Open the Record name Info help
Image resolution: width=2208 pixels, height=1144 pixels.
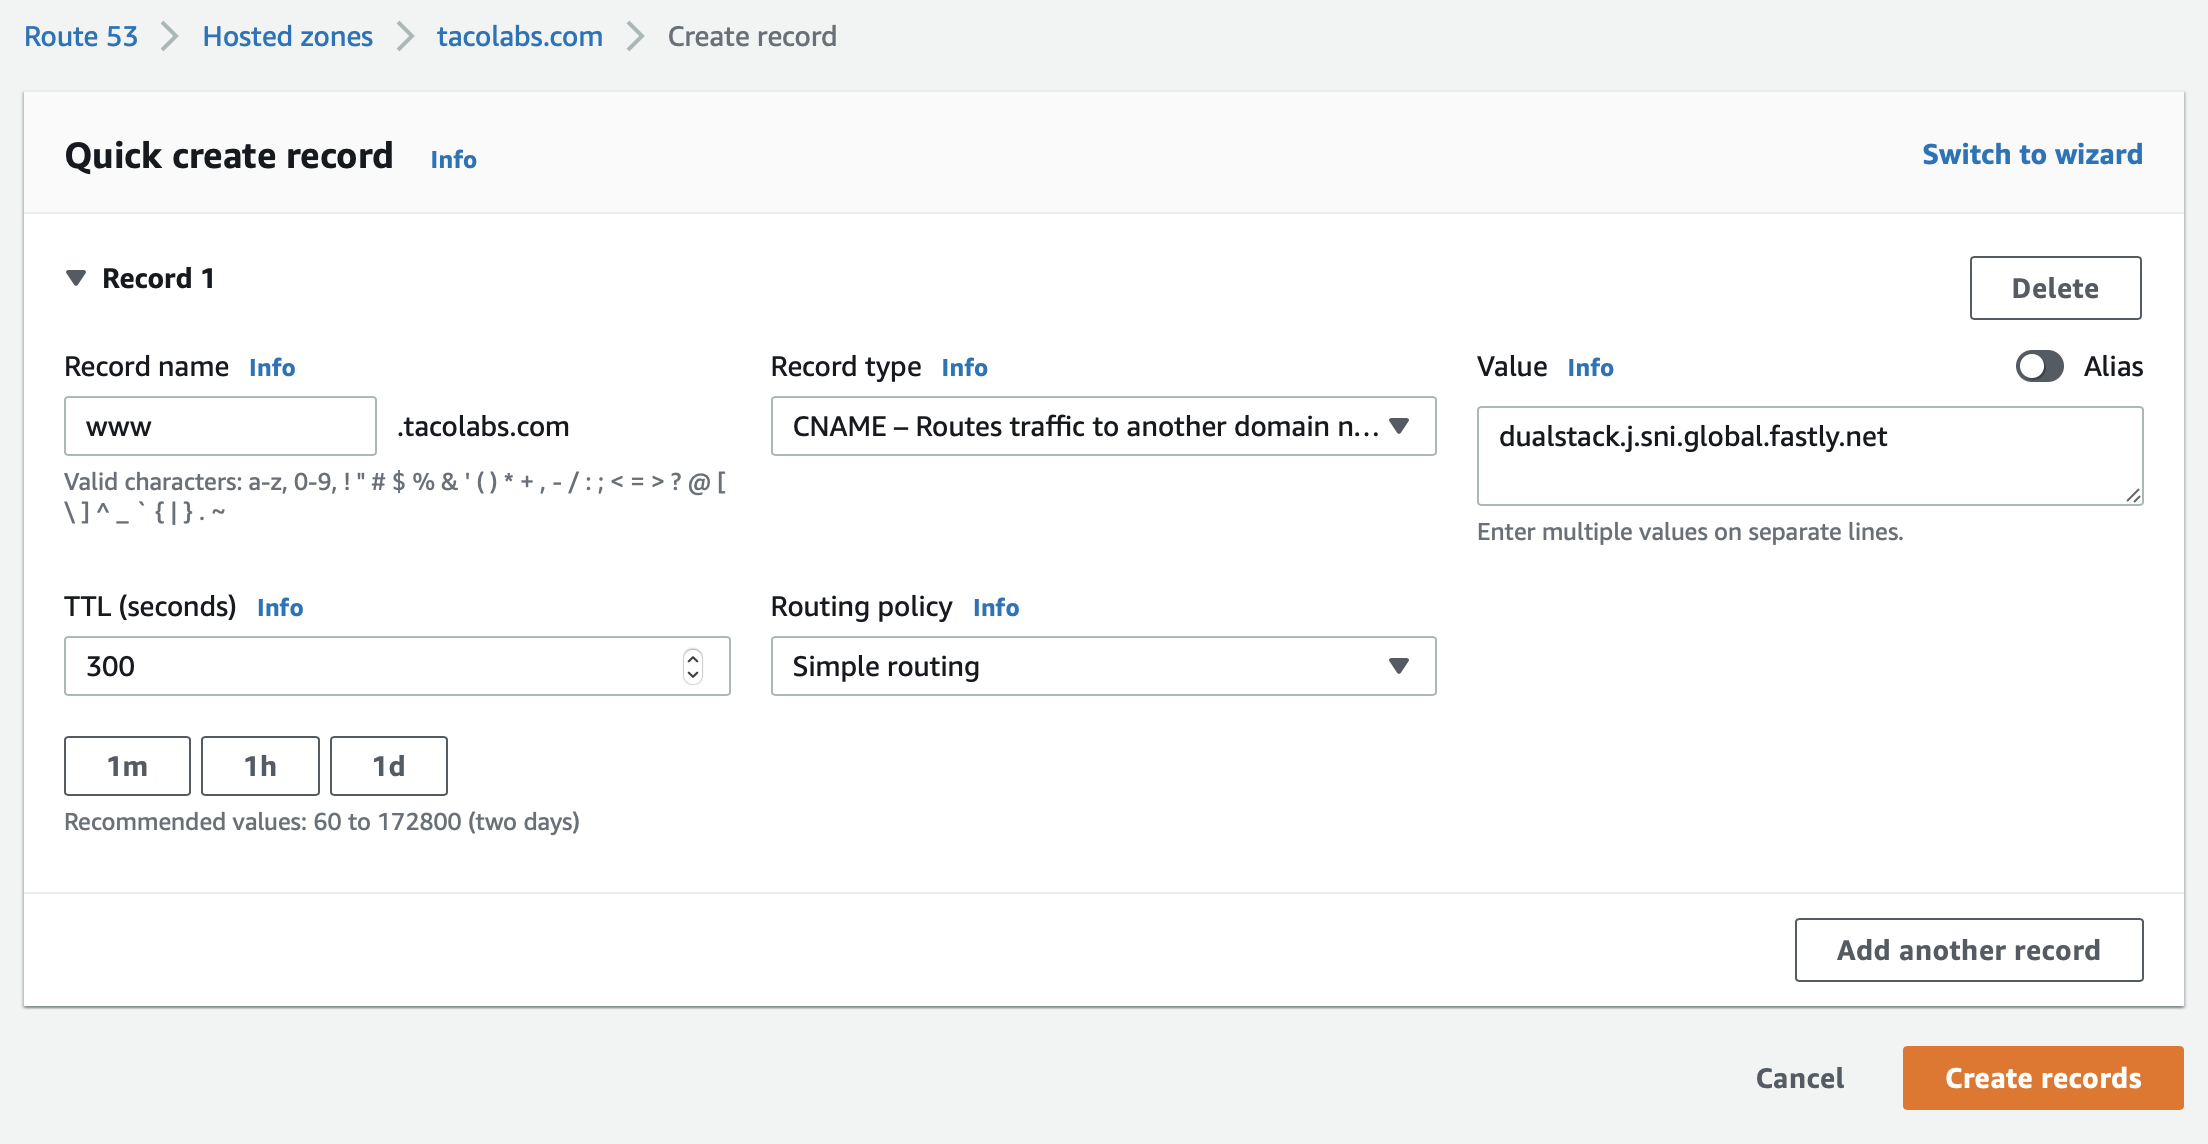272,367
